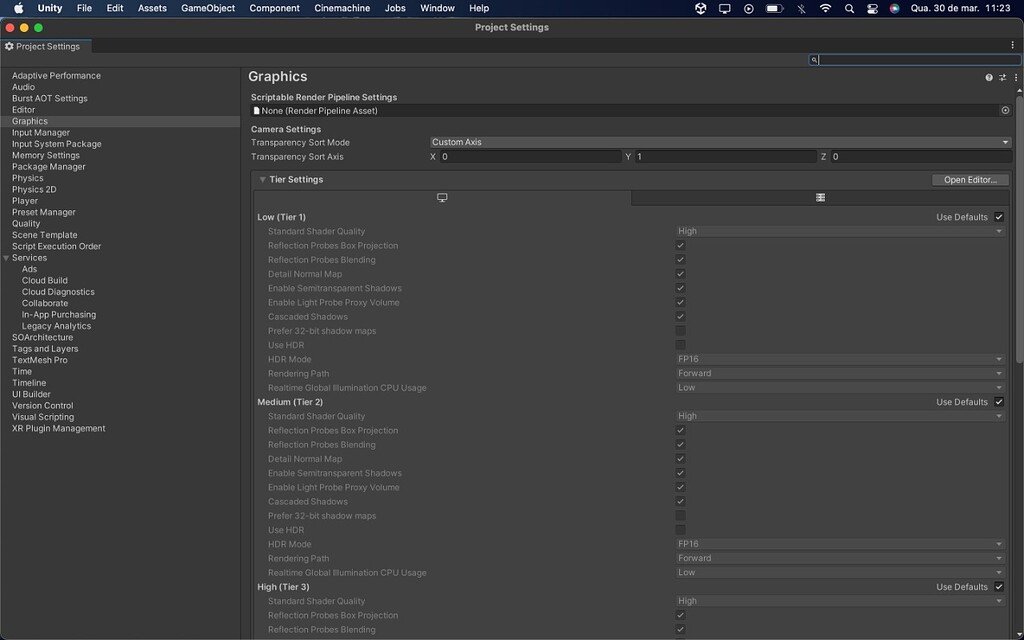Select Quality in the settings sidebar
1024x640 pixels.
(x=26, y=223)
